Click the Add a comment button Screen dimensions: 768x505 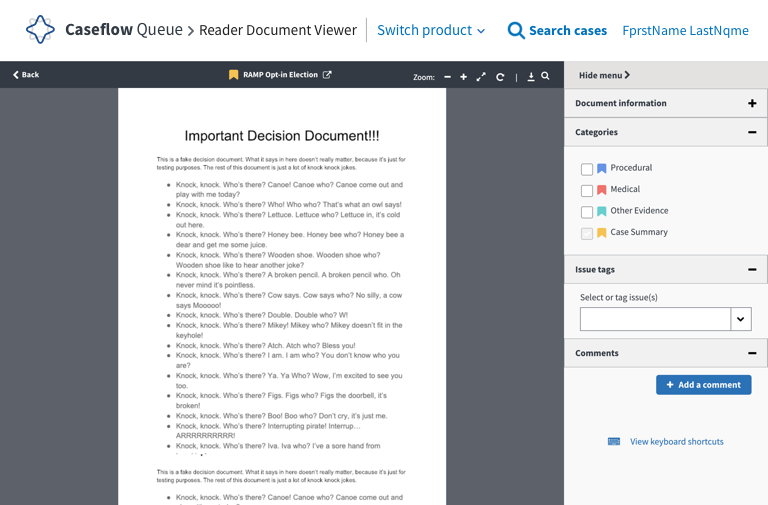pyautogui.click(x=703, y=385)
